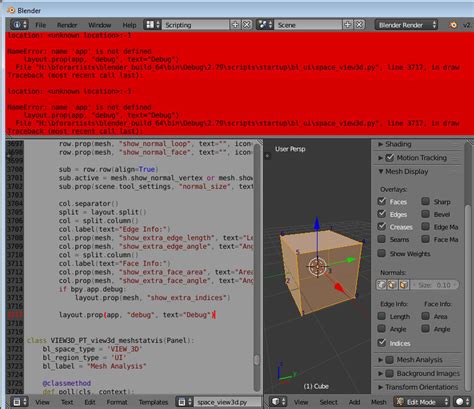Enable the Seams overlay
Viewport: 474px width, 409px height.
382,239
